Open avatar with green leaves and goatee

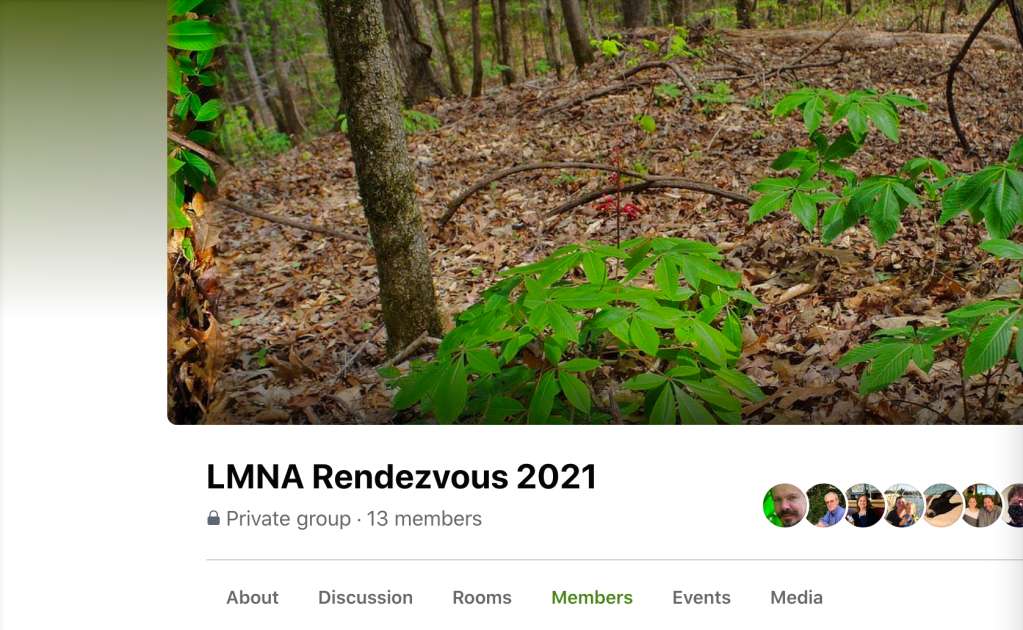tap(785, 505)
